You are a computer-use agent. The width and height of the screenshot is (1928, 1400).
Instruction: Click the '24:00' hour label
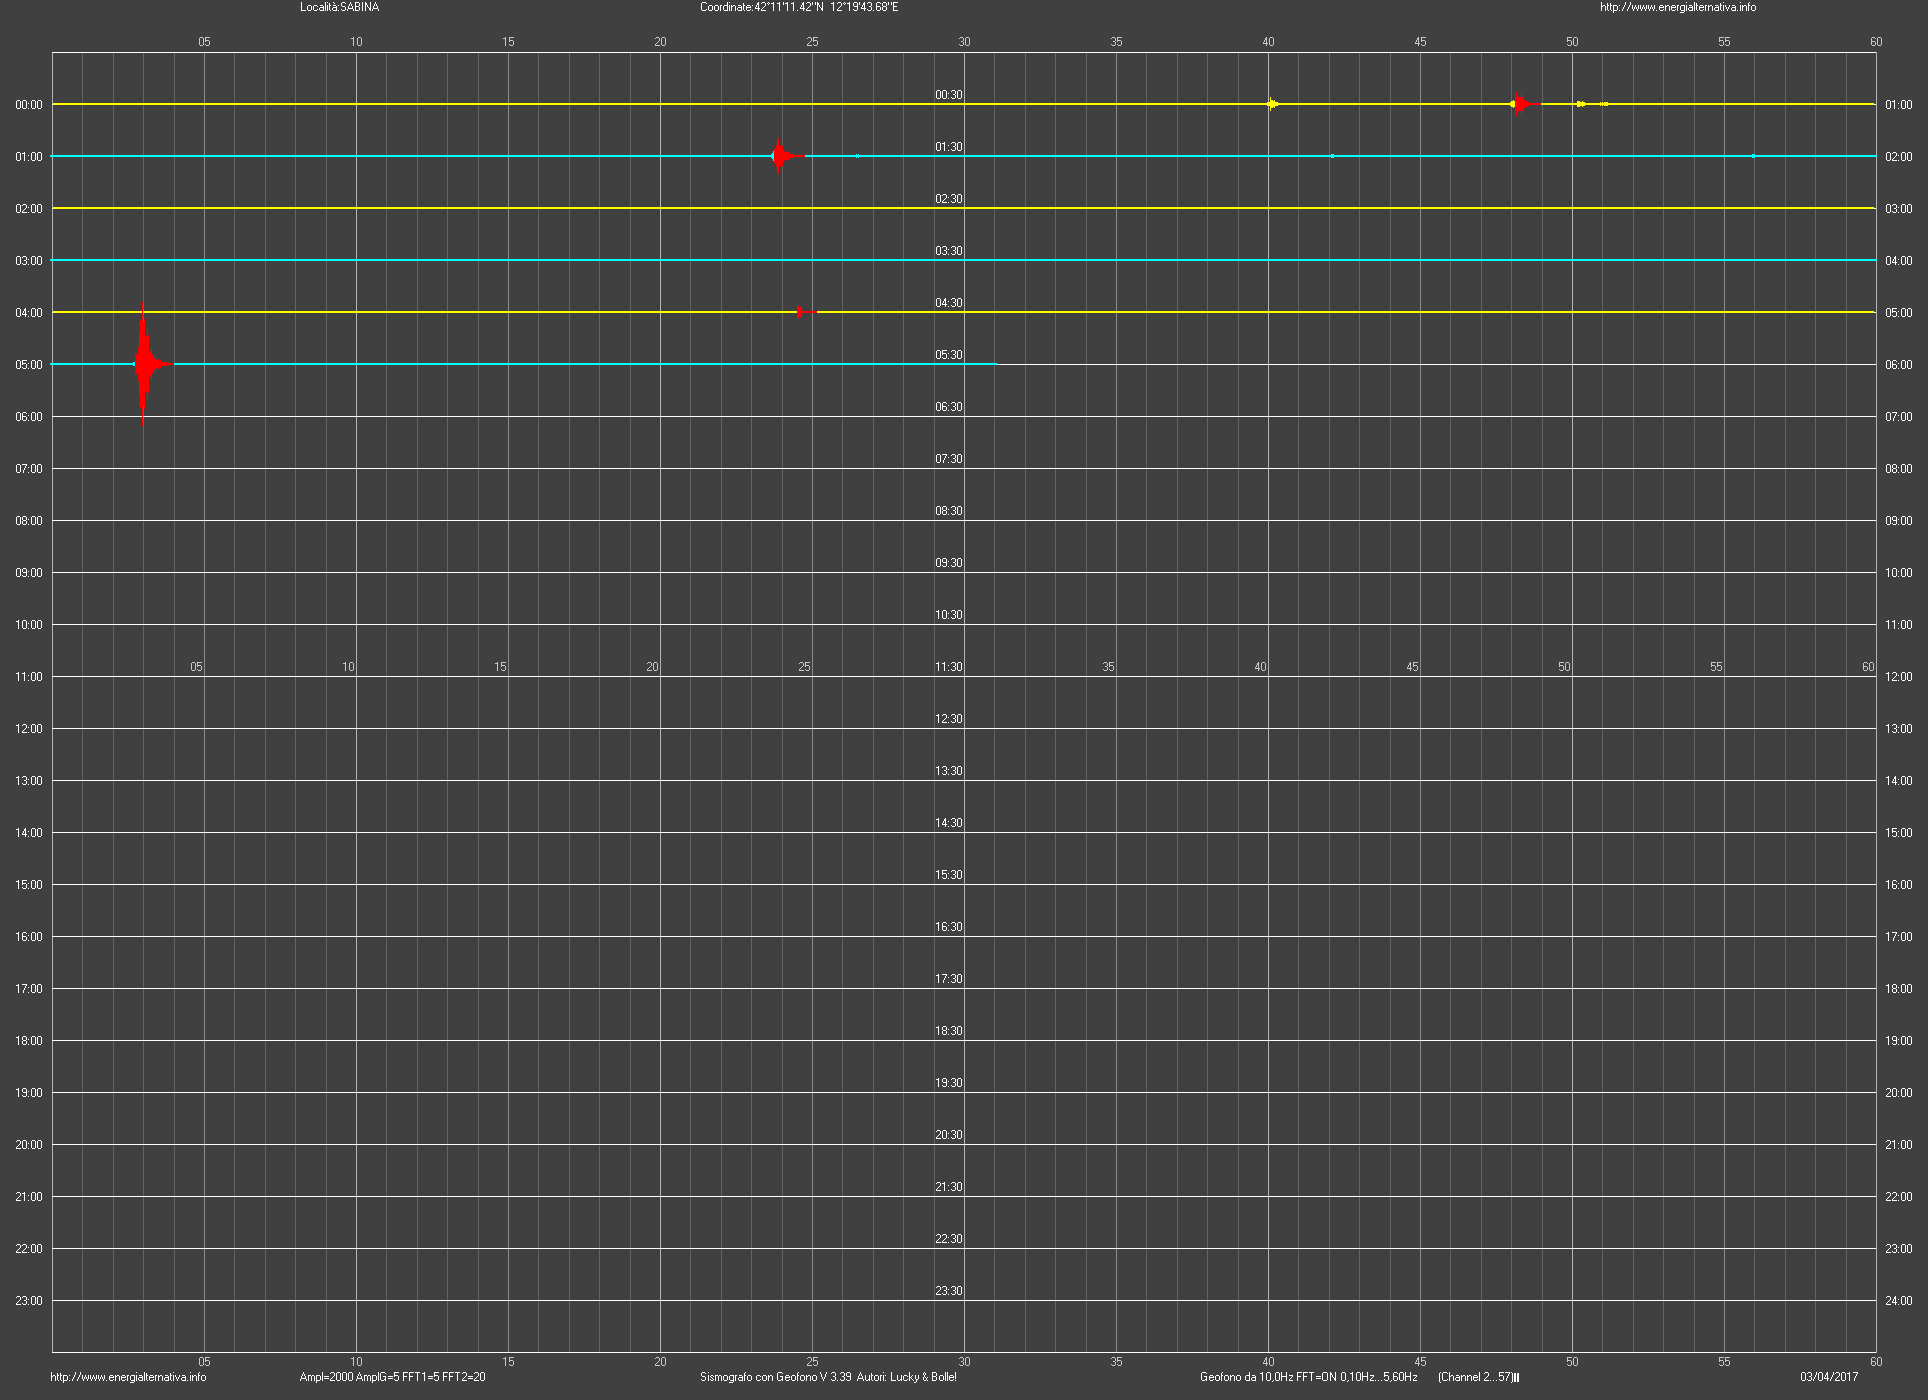(1898, 1301)
